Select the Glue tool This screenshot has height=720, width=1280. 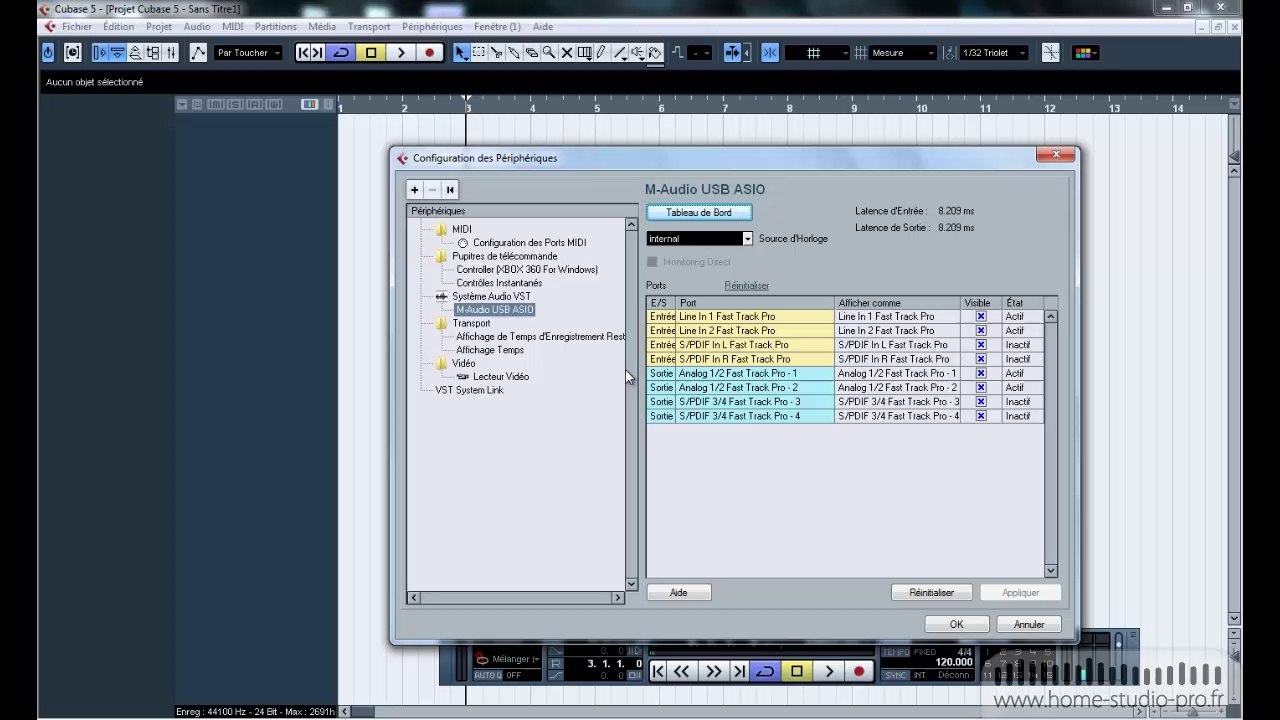(514, 53)
